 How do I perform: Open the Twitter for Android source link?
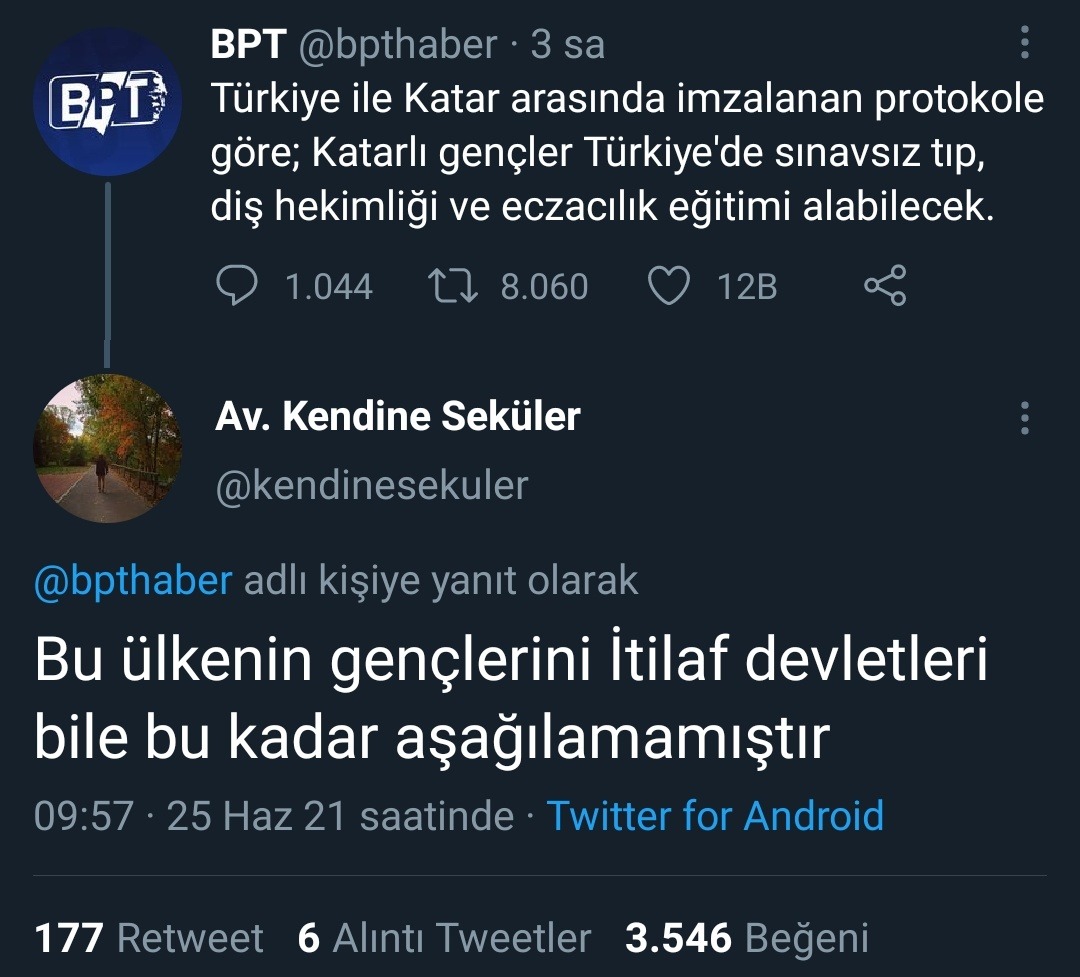pyautogui.click(x=715, y=816)
